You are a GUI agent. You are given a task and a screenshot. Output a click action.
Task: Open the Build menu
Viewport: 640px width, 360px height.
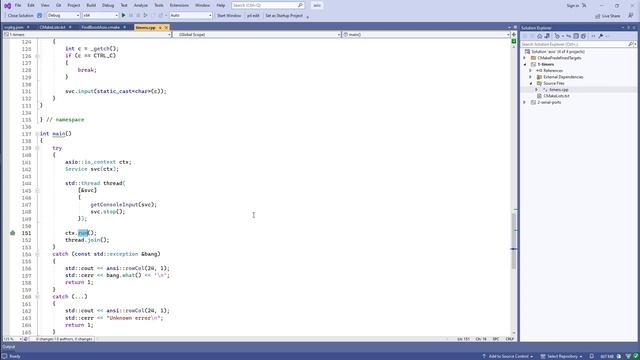tap(91, 5)
